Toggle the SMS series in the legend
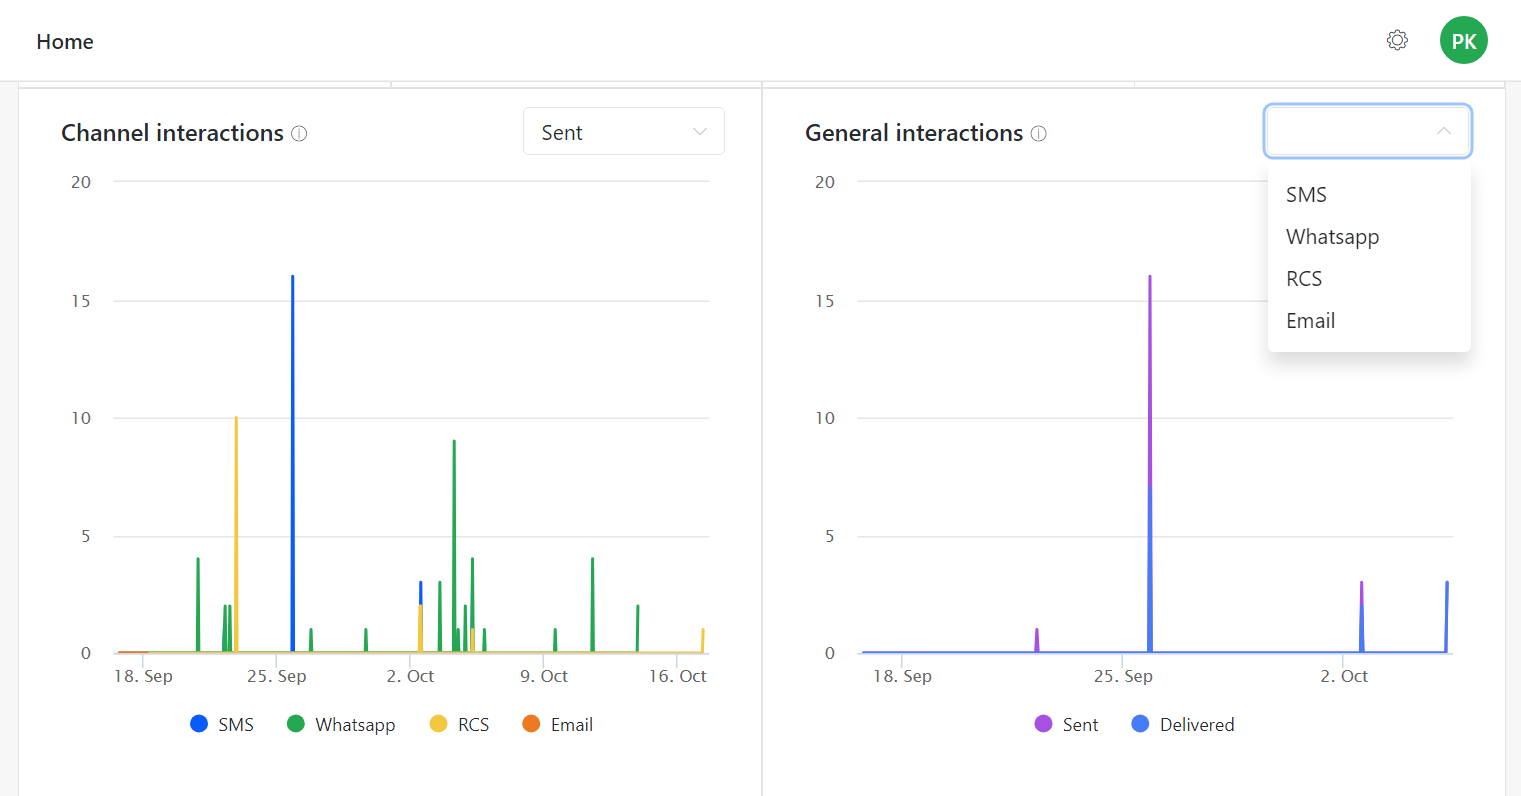The height and width of the screenshot is (796, 1521). (222, 724)
